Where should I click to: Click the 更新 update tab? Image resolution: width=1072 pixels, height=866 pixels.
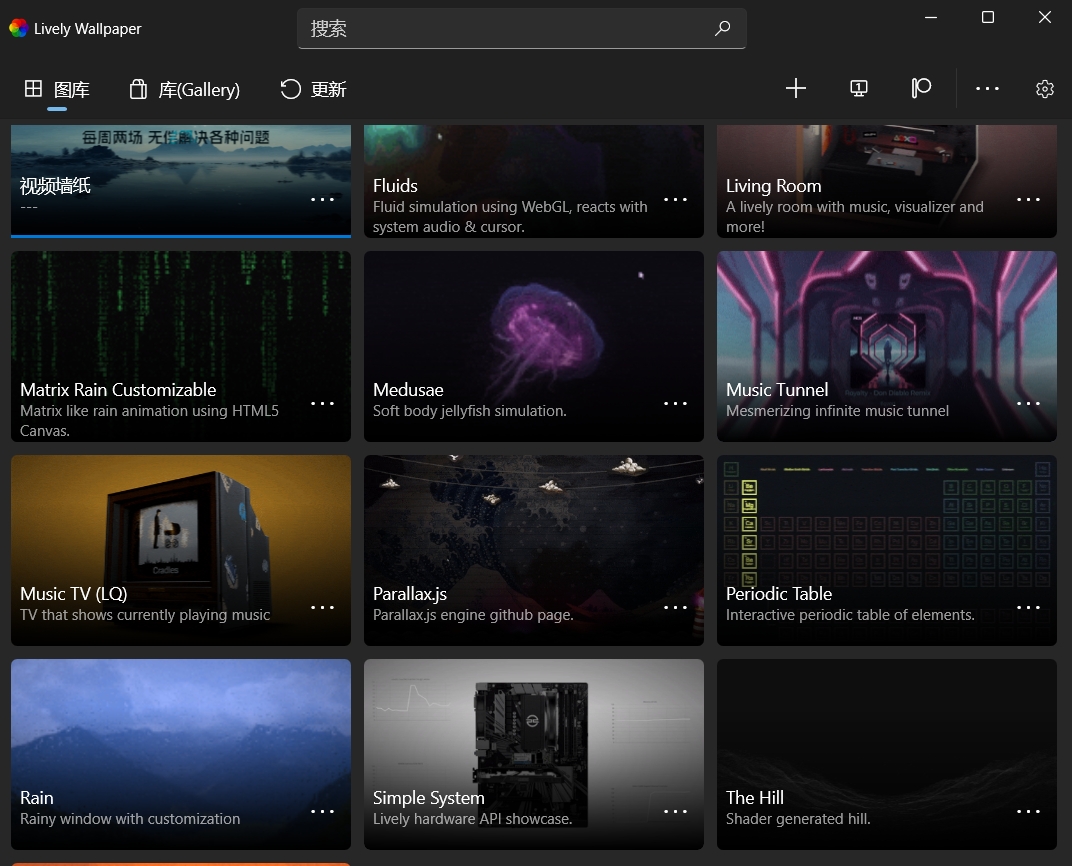[x=313, y=90]
